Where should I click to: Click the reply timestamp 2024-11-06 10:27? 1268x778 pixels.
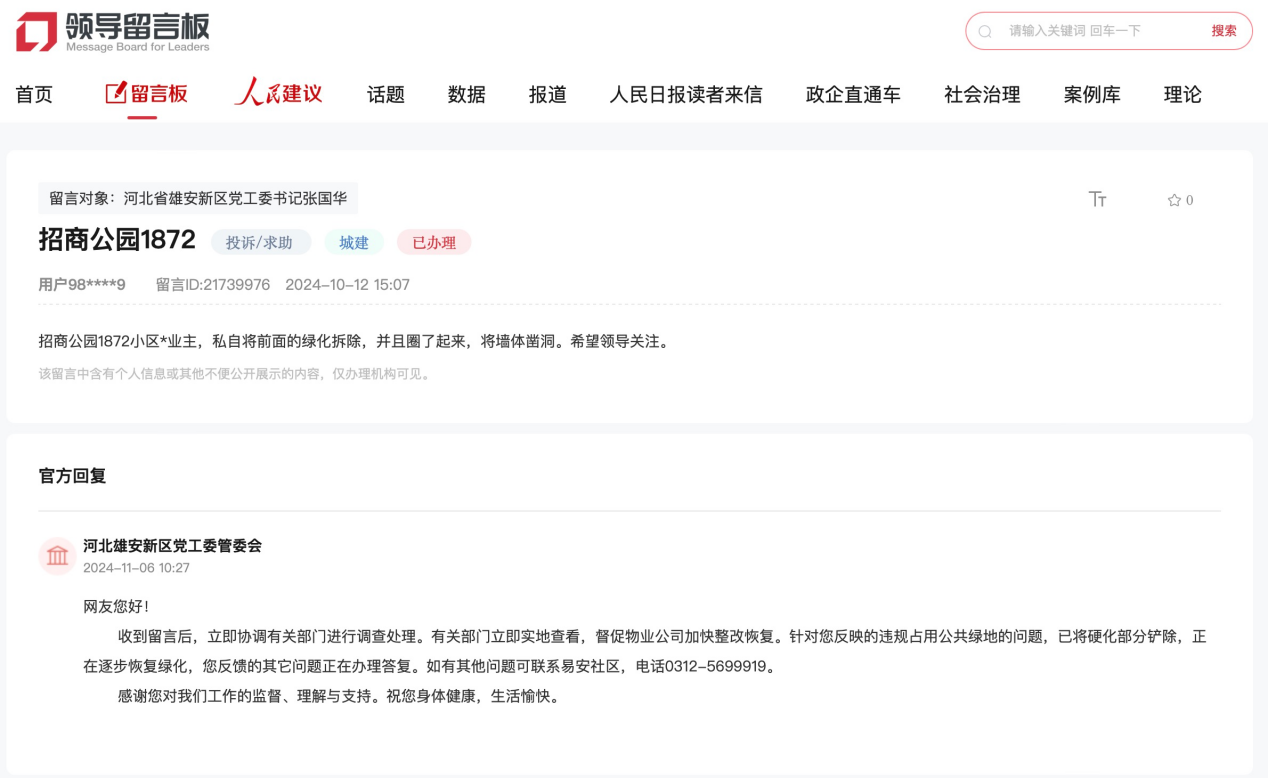tap(136, 568)
